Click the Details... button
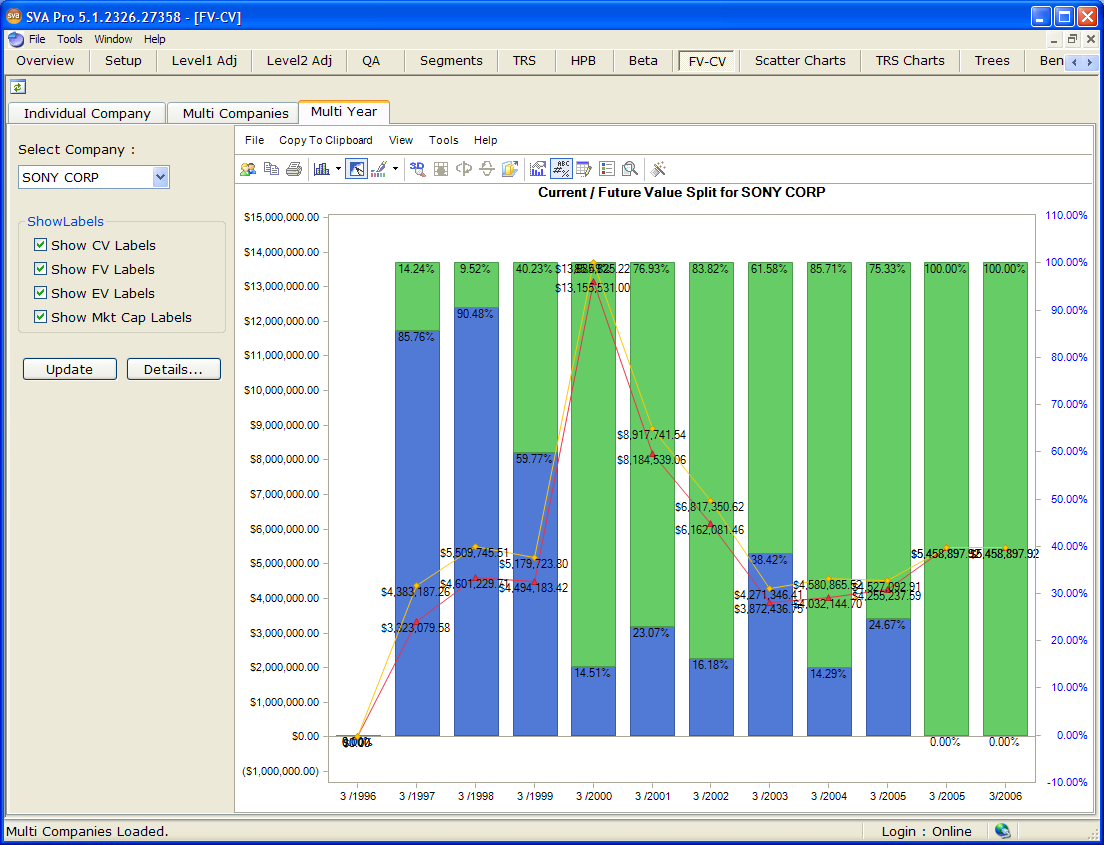Screen dimensions: 1104x845 (x=173, y=369)
